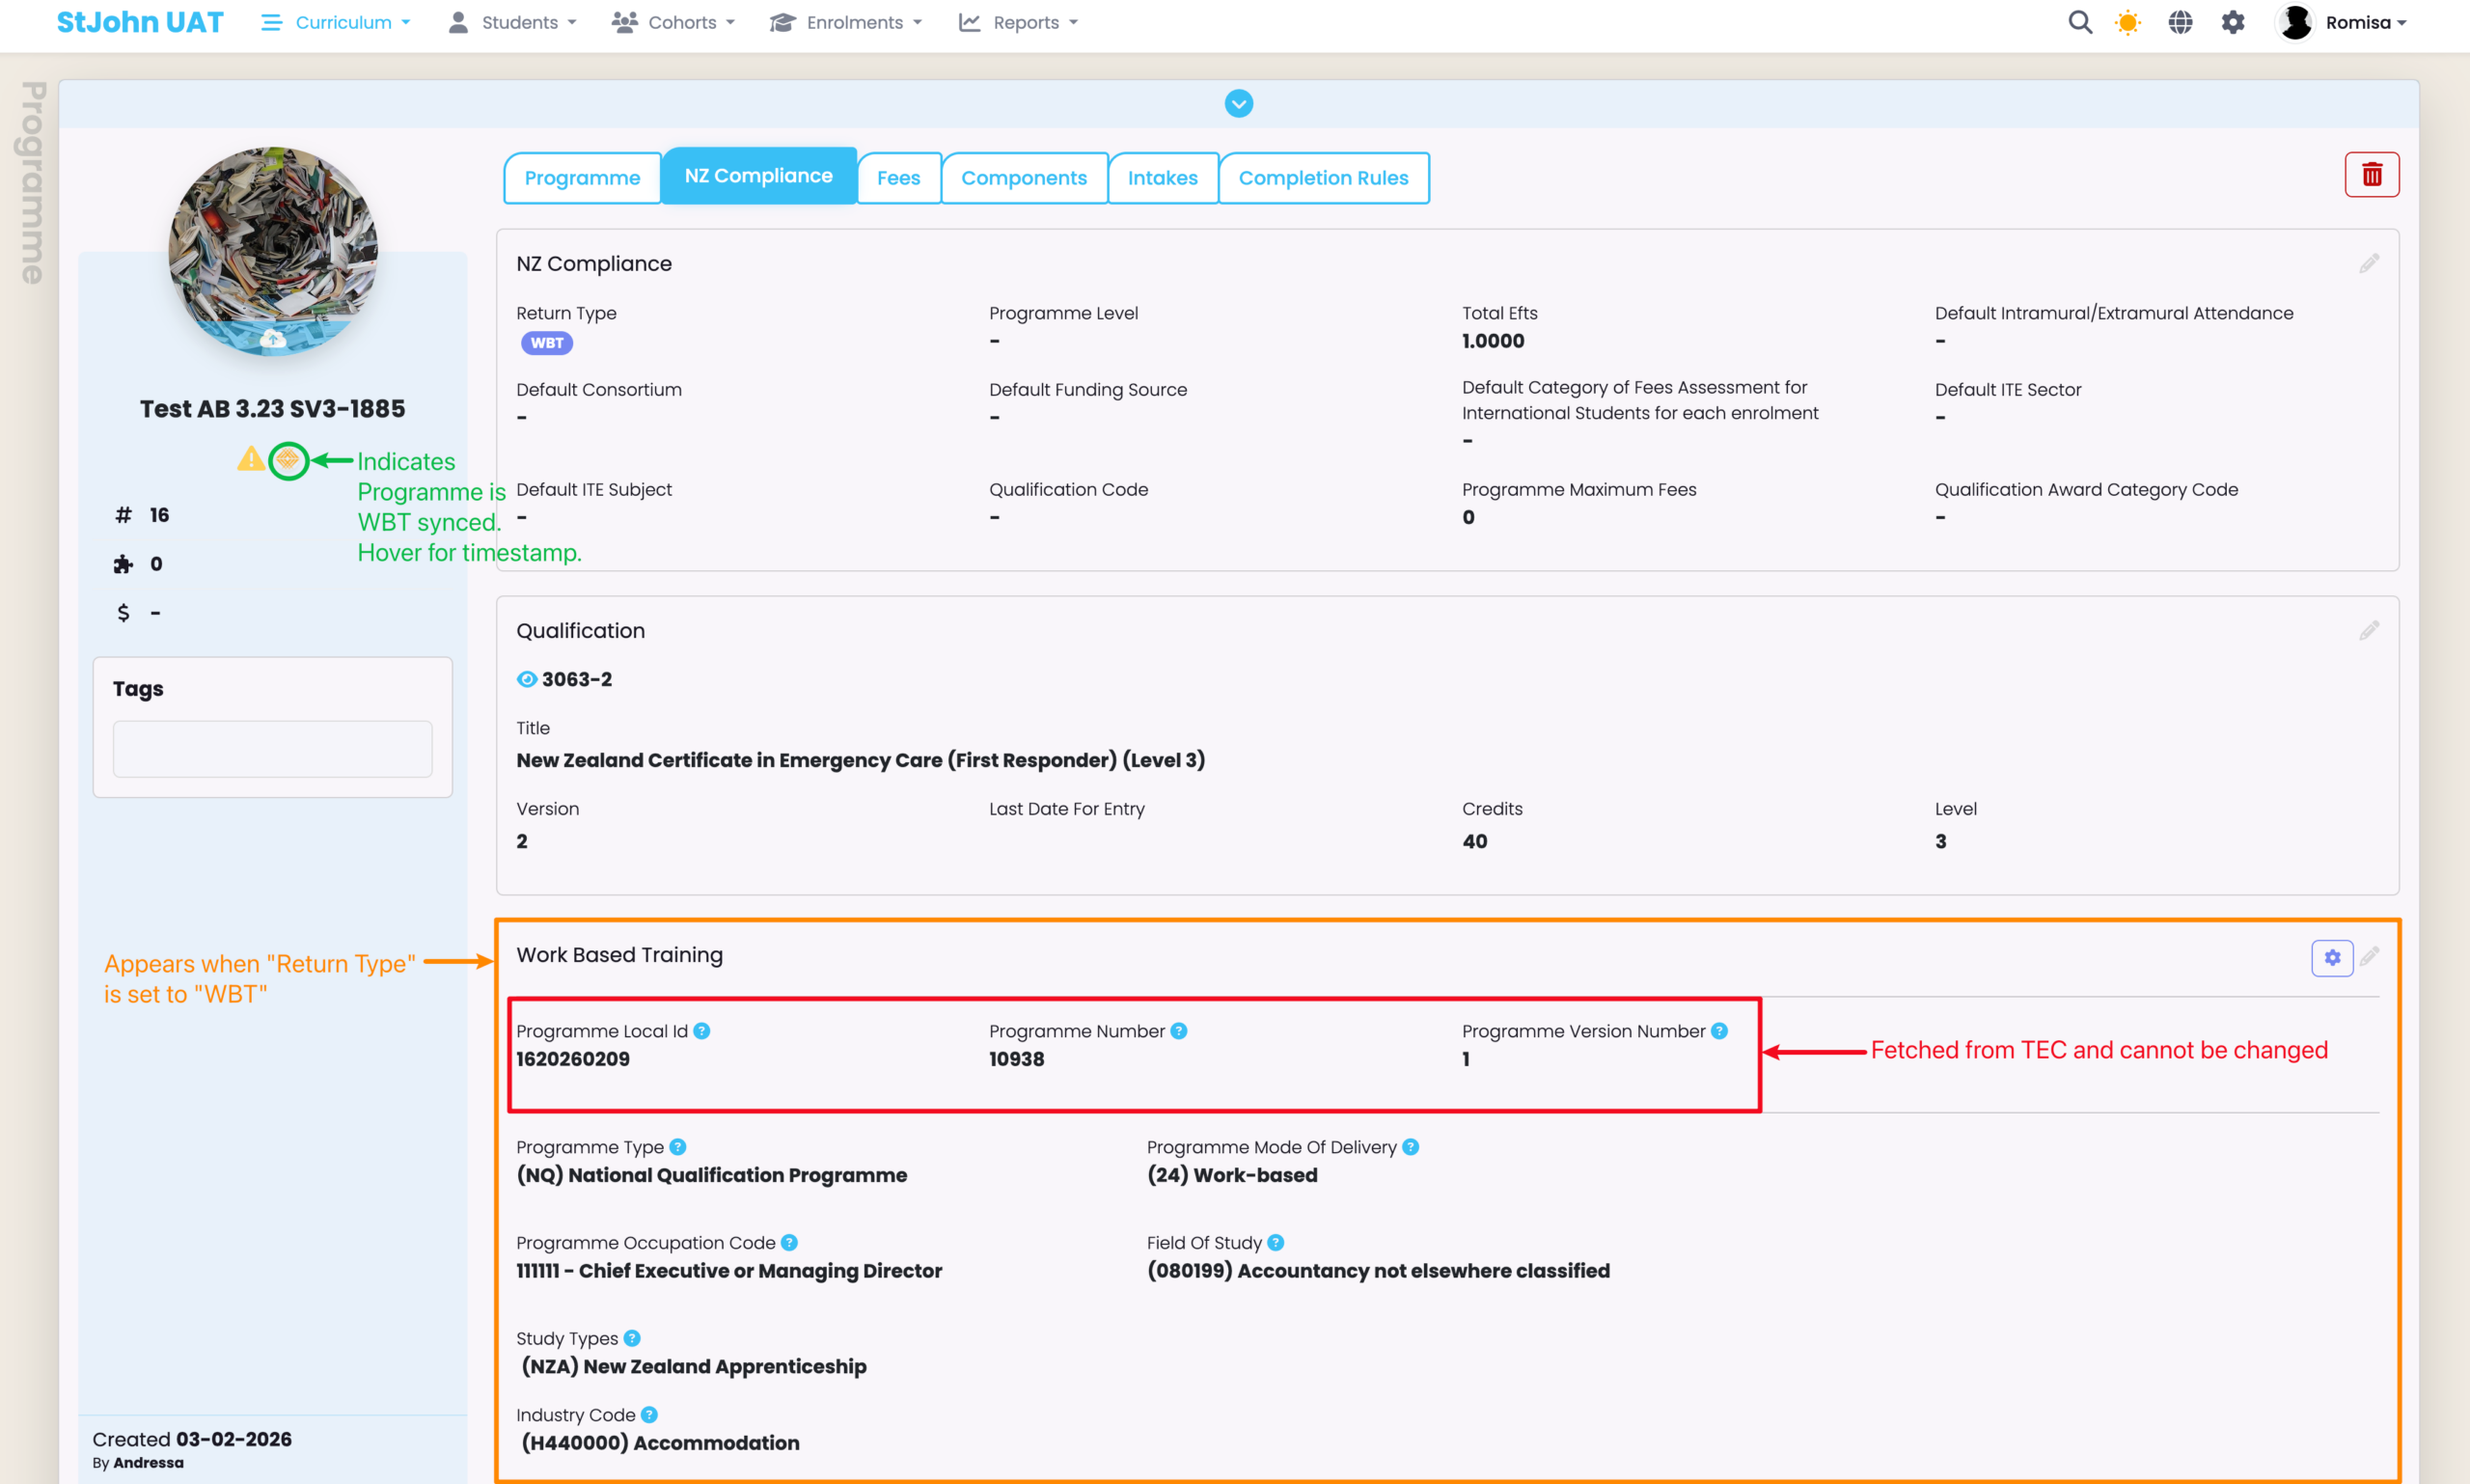Click the yellow warning triangle icon

click(x=250, y=459)
